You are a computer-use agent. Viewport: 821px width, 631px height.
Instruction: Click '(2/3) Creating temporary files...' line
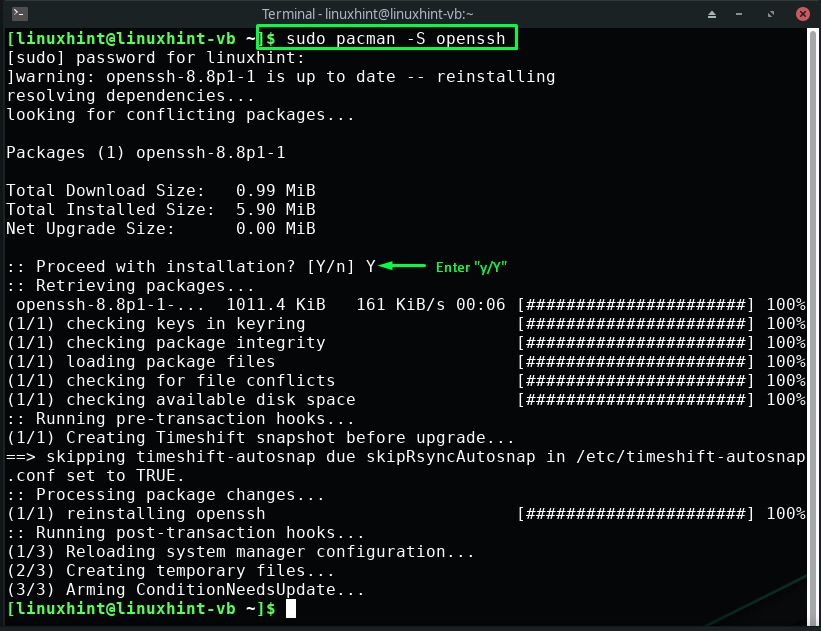point(171,571)
